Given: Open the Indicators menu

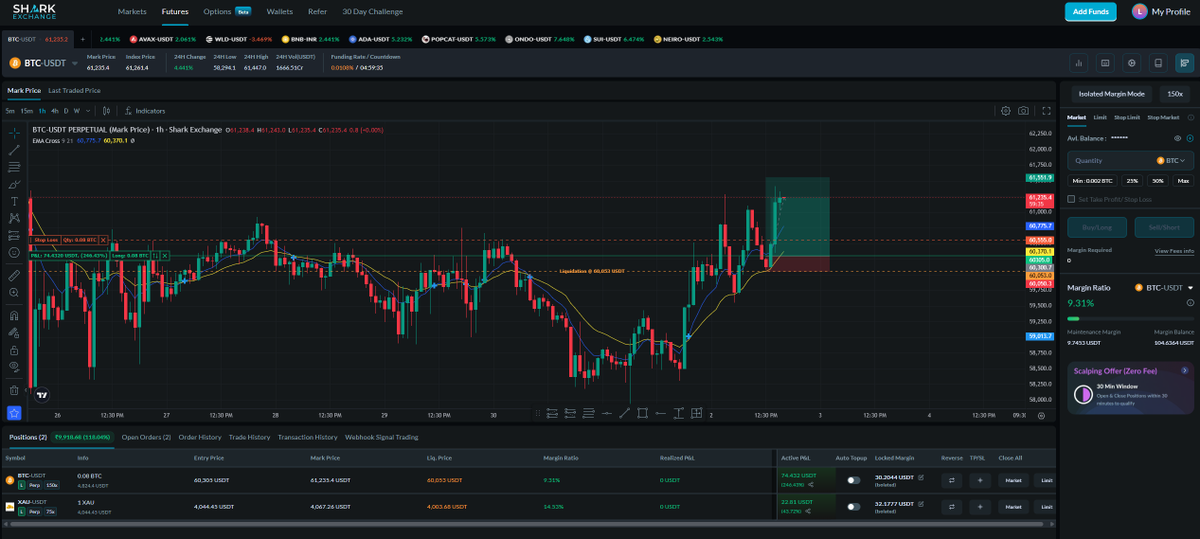Looking at the screenshot, I should (x=145, y=111).
